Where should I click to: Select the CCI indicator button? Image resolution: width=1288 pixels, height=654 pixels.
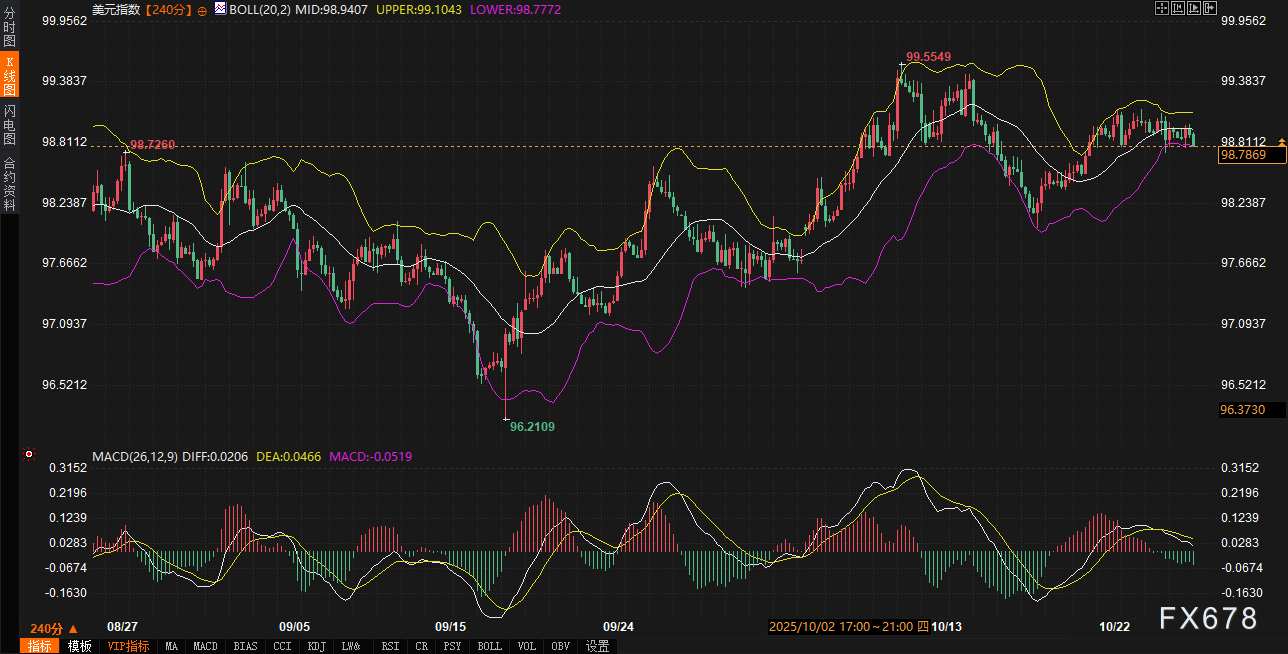click(284, 646)
